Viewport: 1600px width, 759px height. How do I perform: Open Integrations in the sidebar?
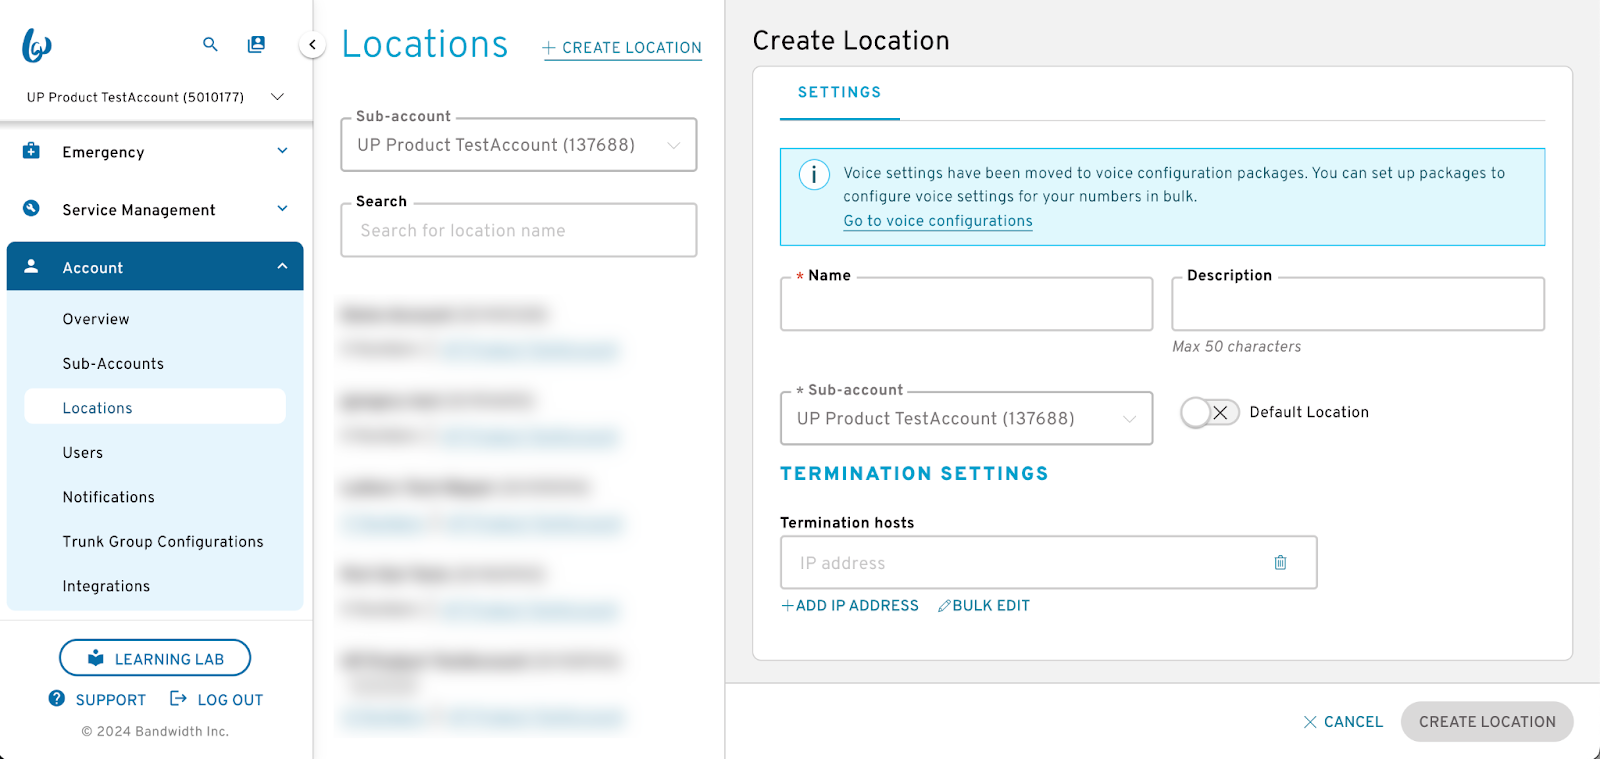coord(106,586)
